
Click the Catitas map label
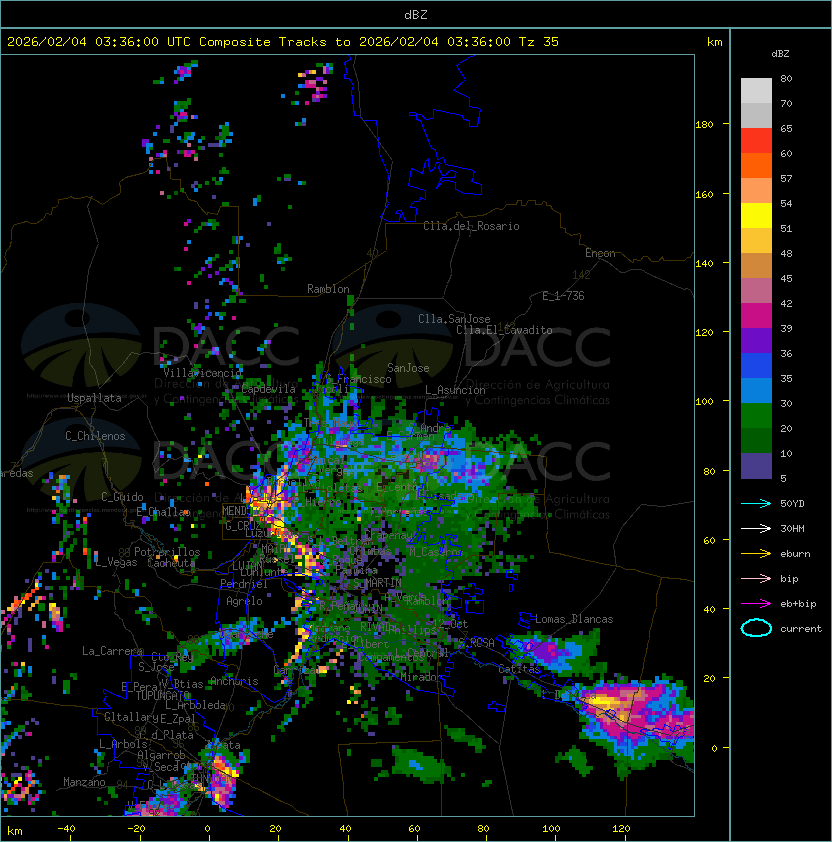pyautogui.click(x=519, y=669)
